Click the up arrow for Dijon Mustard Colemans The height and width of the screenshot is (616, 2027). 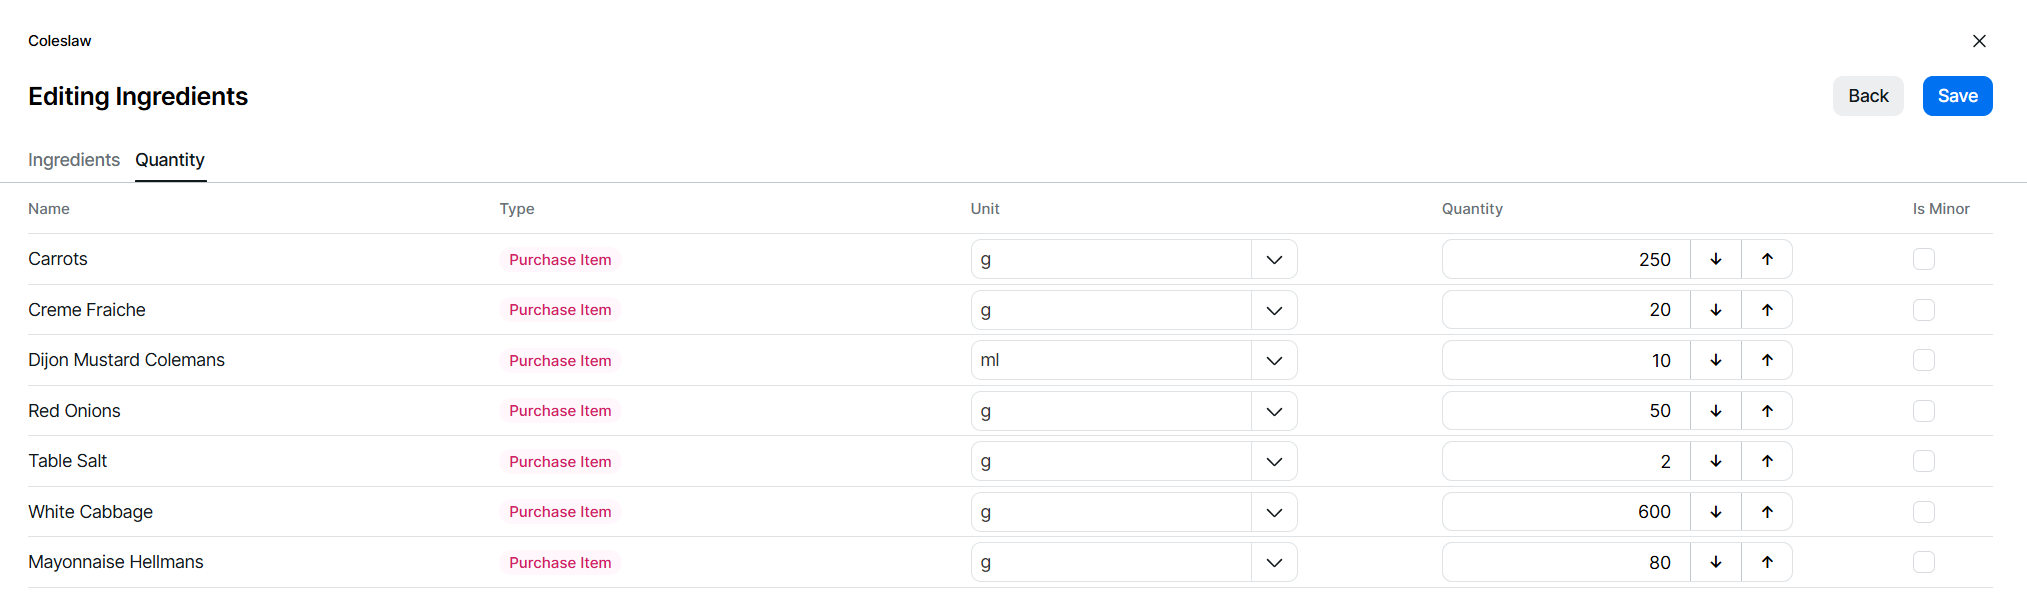[1767, 360]
